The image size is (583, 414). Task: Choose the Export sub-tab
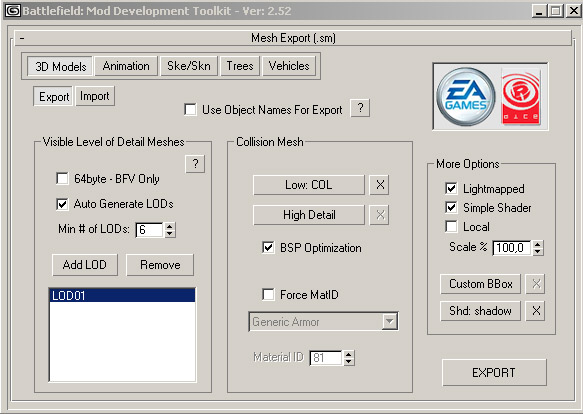53,96
